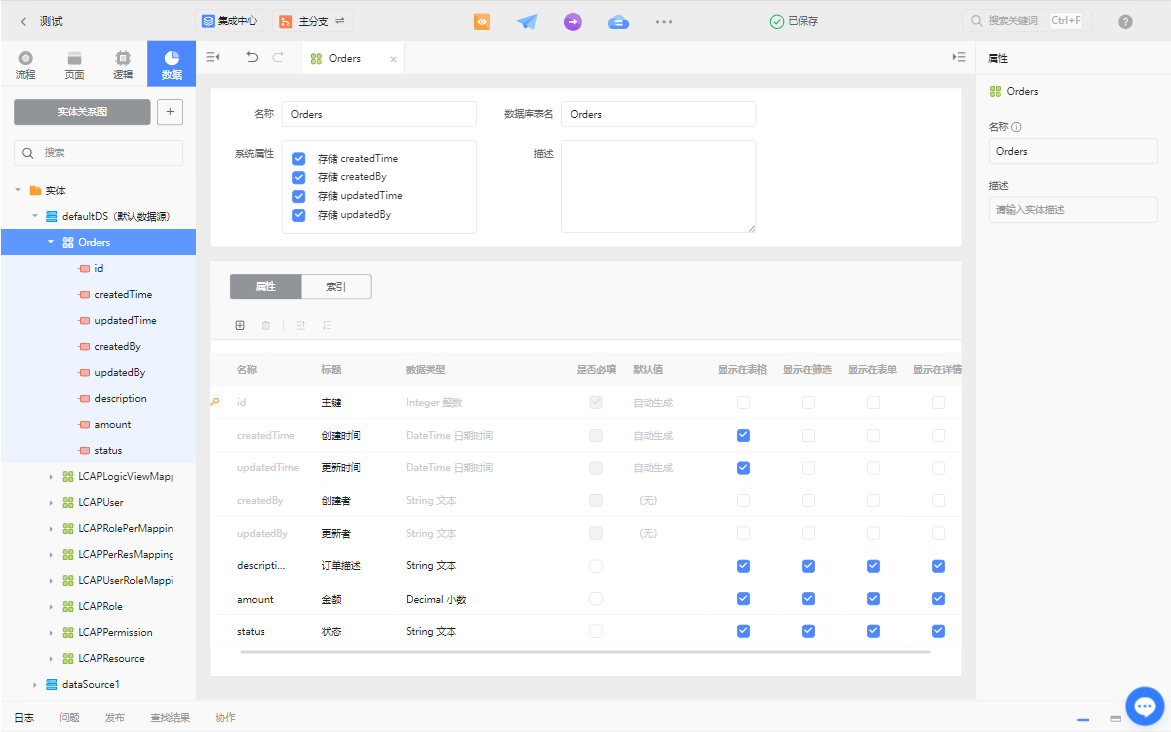Viewport: 1171px width, 732px height.
Task: Close the Orders tab
Action: (x=394, y=59)
